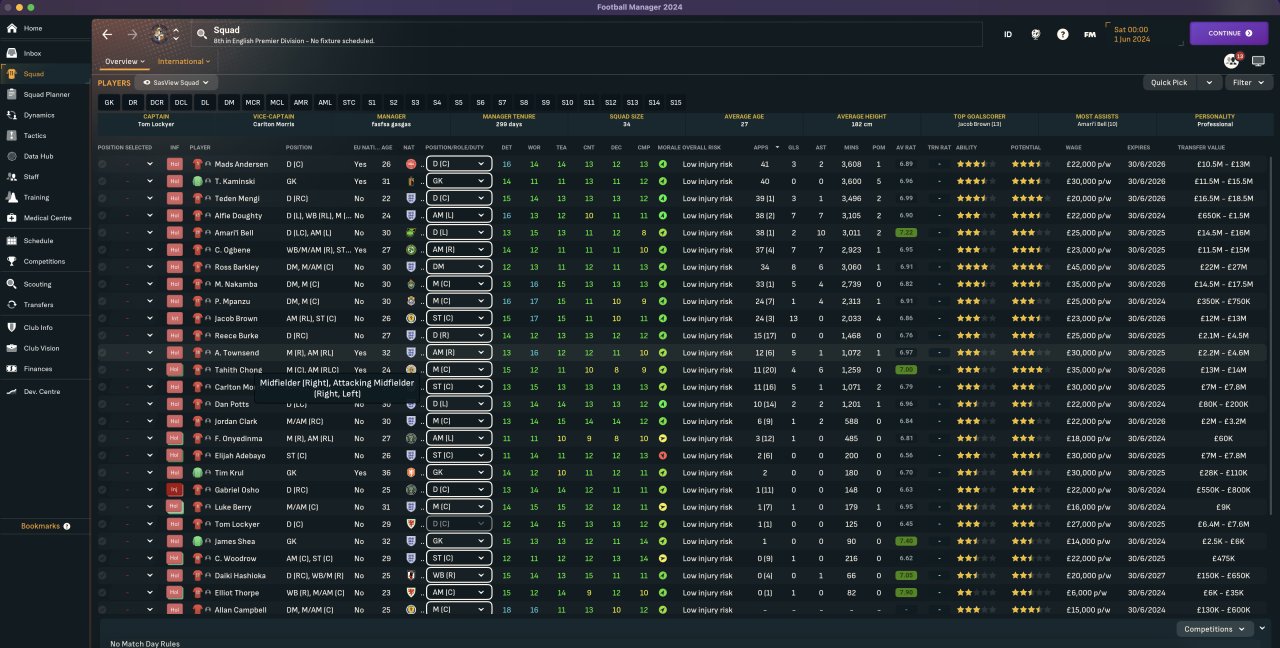Open the Bookmarks link in sidebar
This screenshot has height=648, width=1280.
tap(45, 526)
